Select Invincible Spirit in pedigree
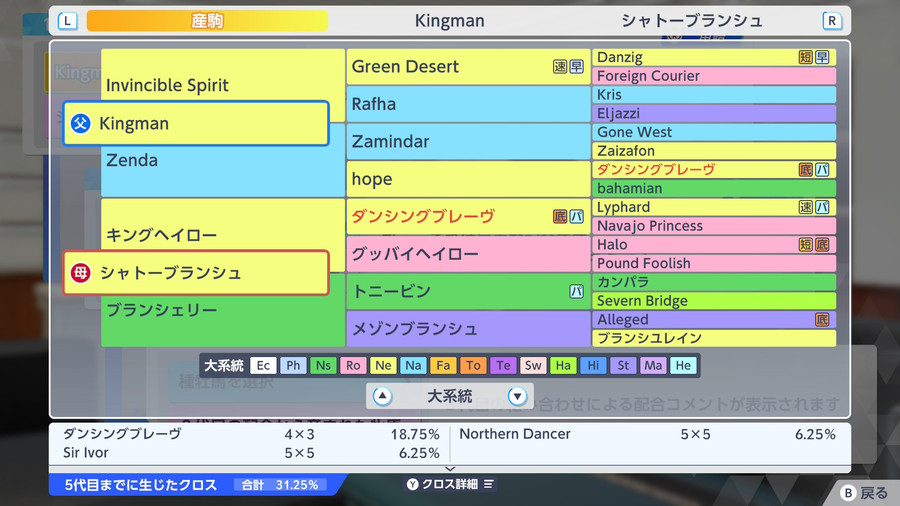Image resolution: width=900 pixels, height=506 pixels. (223, 85)
